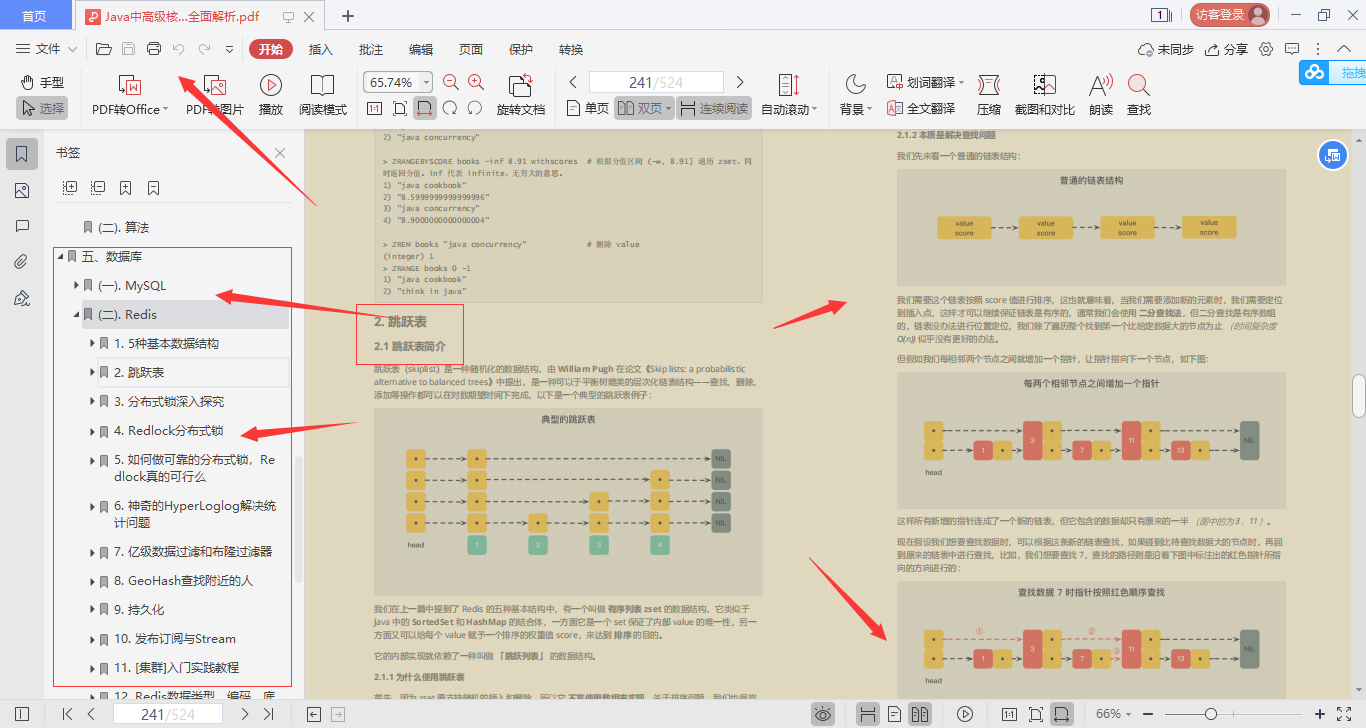
Task: Click the page number field in toolbar
Action: pyautogui.click(x=656, y=82)
